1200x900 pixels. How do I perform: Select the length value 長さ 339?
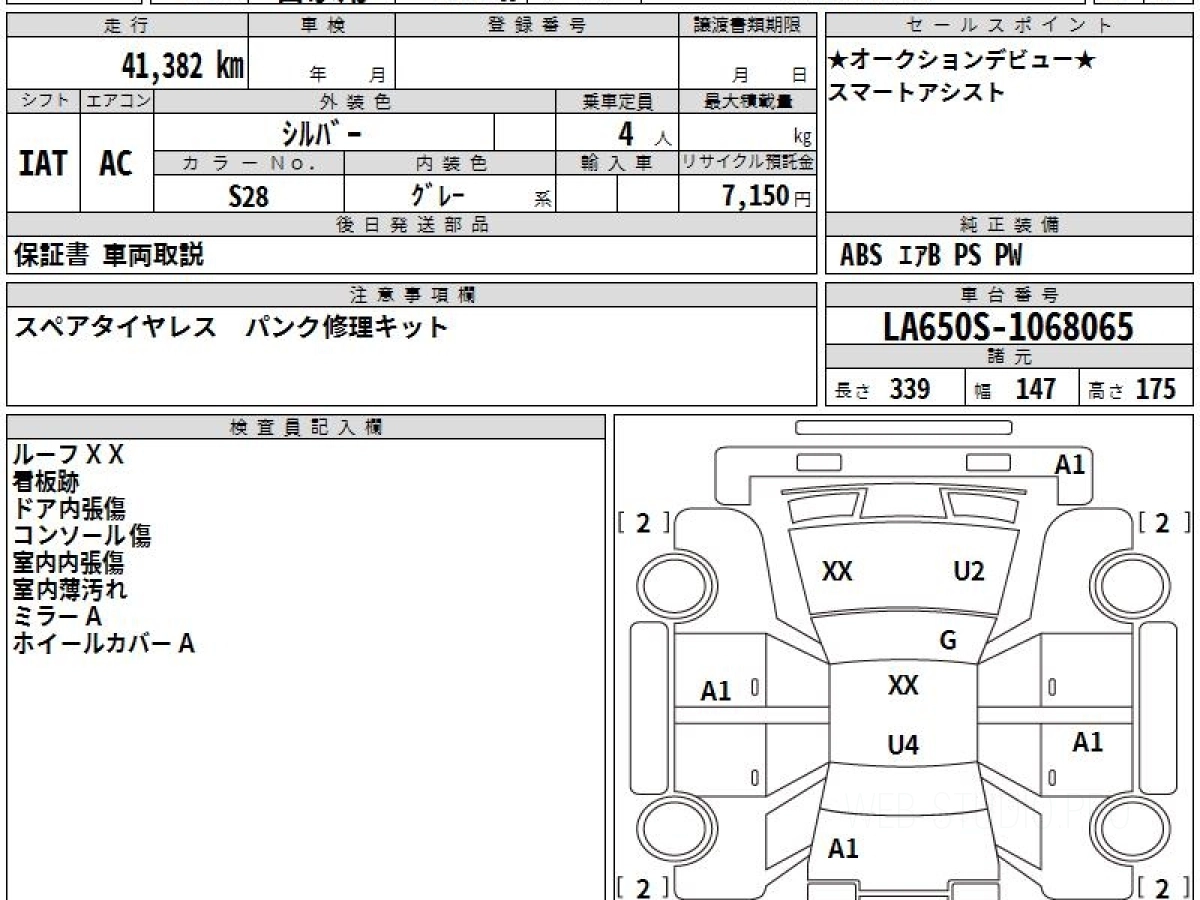(x=883, y=389)
